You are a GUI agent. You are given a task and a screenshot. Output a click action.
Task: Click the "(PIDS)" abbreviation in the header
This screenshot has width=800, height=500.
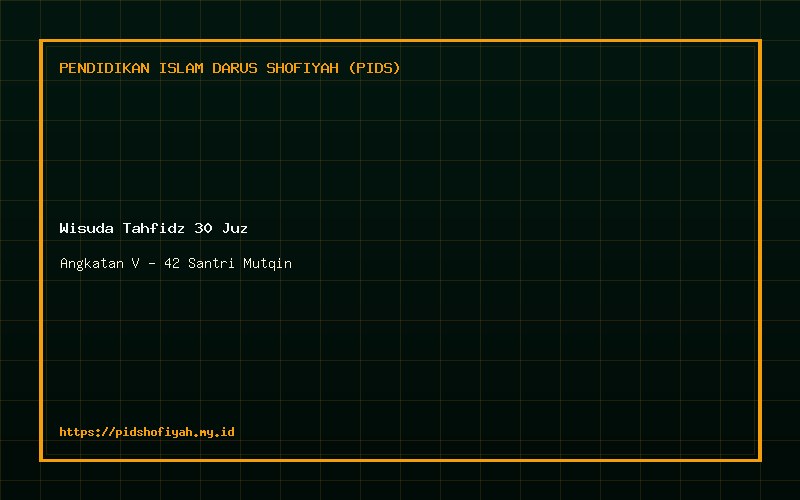click(x=374, y=68)
